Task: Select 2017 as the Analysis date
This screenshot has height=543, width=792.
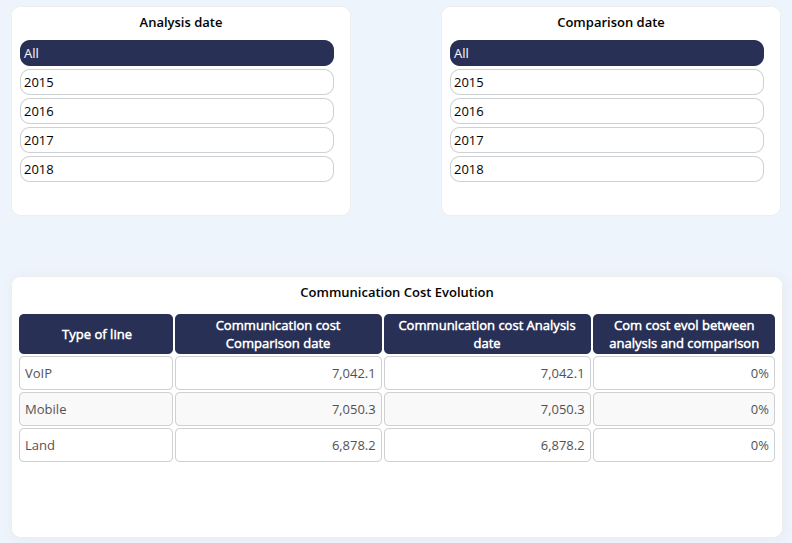Action: (x=176, y=140)
